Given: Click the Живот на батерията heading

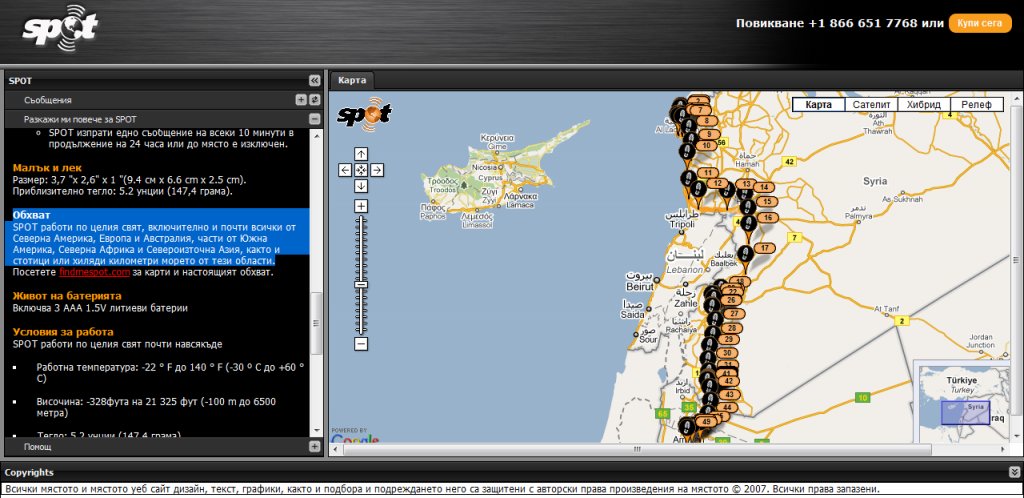Looking at the screenshot, I should [x=67, y=296].
